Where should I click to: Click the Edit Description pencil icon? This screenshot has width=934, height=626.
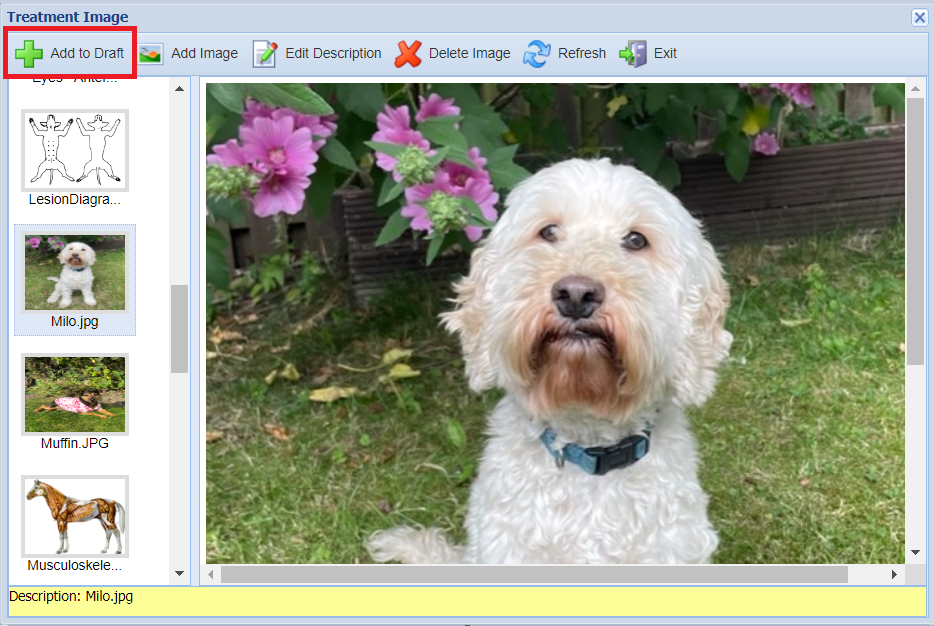264,54
